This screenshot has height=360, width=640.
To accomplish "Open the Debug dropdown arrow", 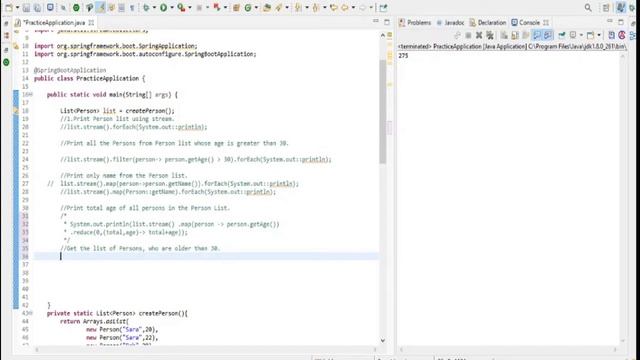I will (x=154, y=7).
